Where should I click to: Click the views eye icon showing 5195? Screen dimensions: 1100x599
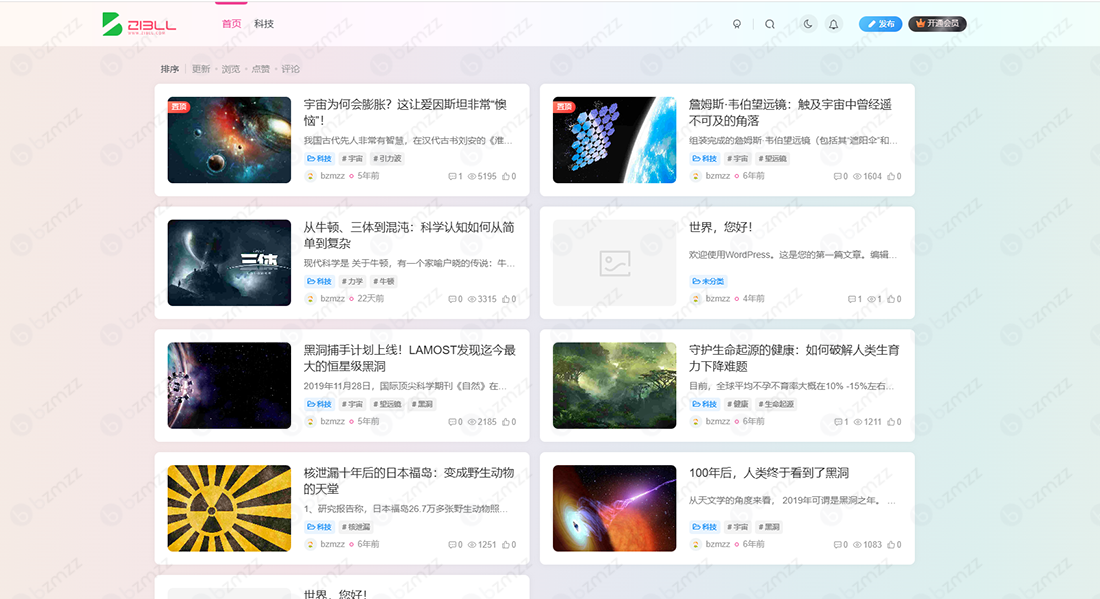[472, 176]
